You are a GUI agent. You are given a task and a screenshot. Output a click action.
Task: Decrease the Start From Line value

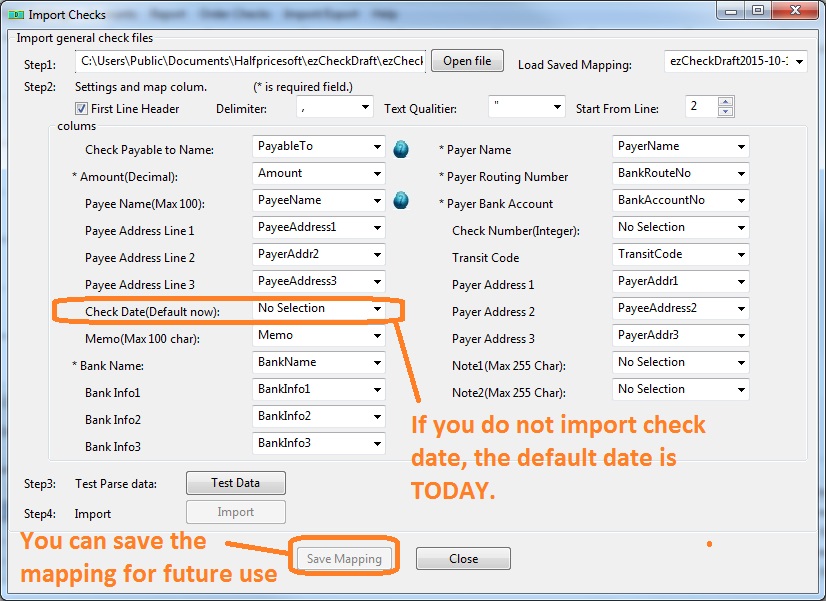[726, 111]
